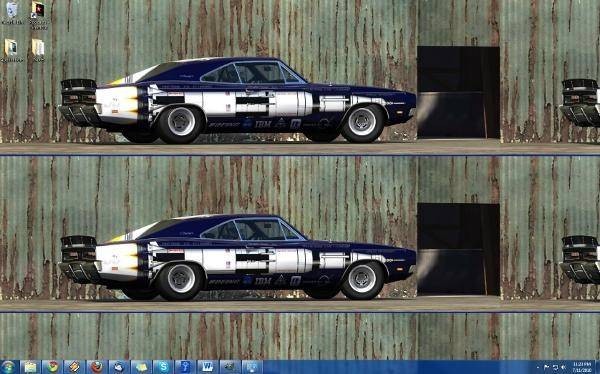
Task: Show hidden system tray icons
Action: coord(538,367)
